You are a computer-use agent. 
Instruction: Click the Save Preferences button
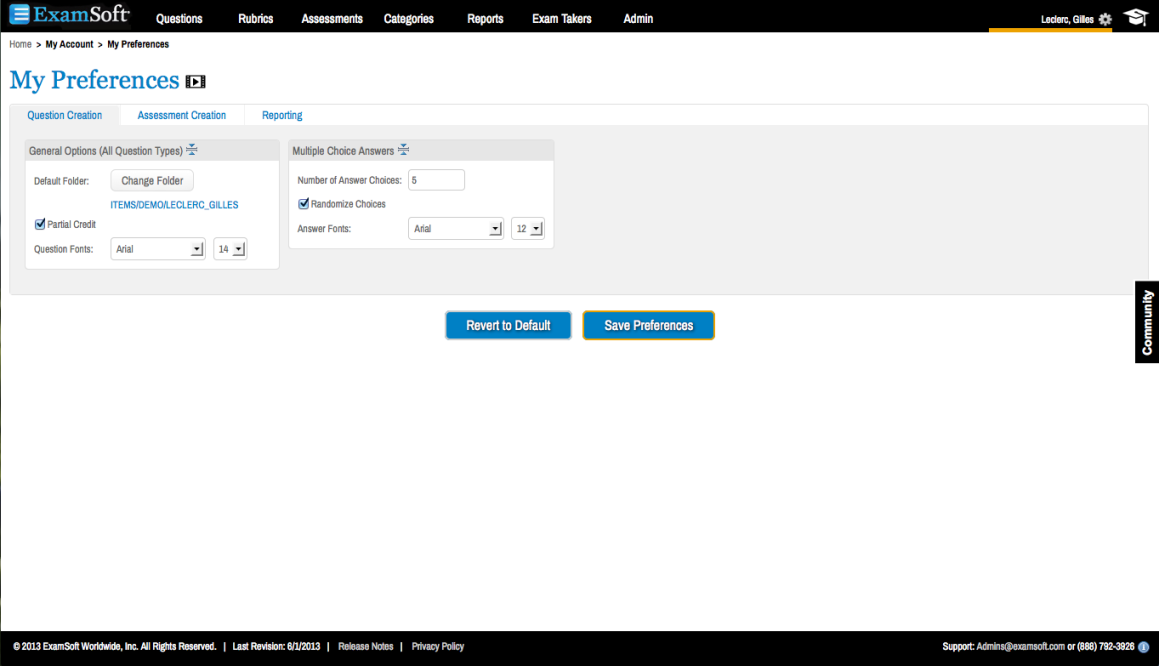[648, 325]
